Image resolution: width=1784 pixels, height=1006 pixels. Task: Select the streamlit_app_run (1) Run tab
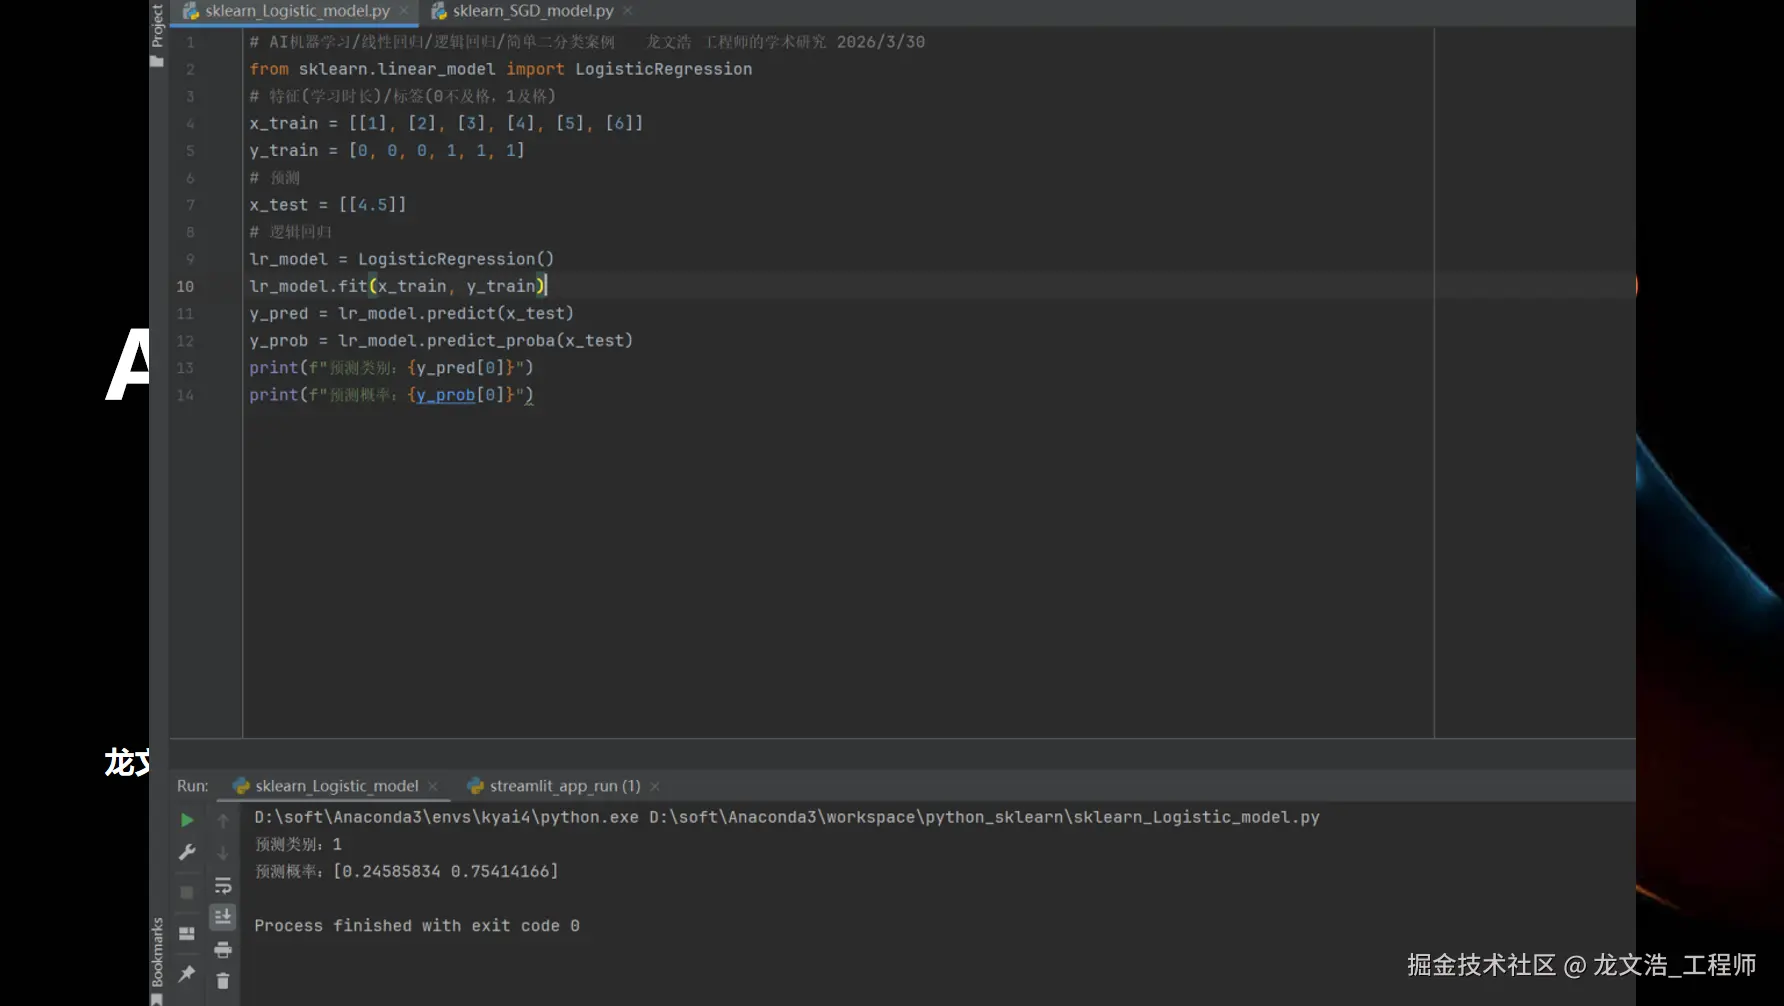coord(565,786)
